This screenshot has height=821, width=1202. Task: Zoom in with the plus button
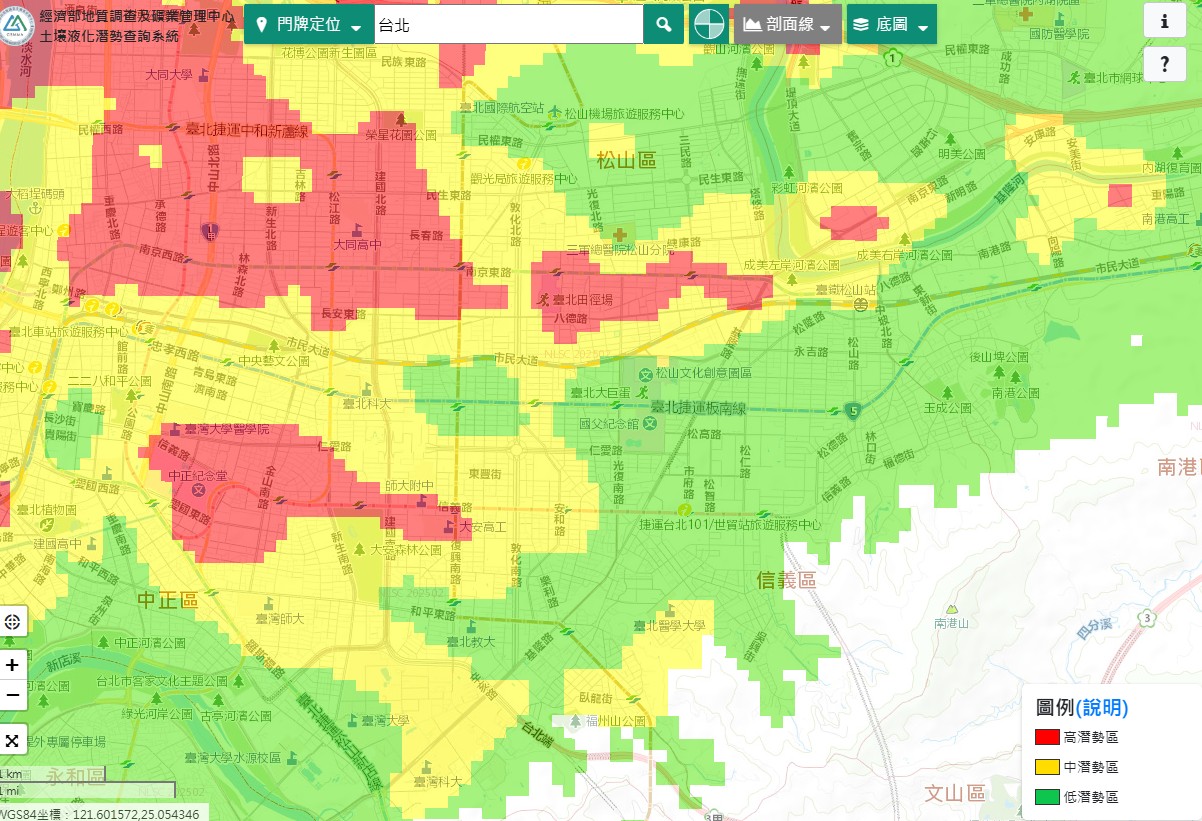coord(13,665)
